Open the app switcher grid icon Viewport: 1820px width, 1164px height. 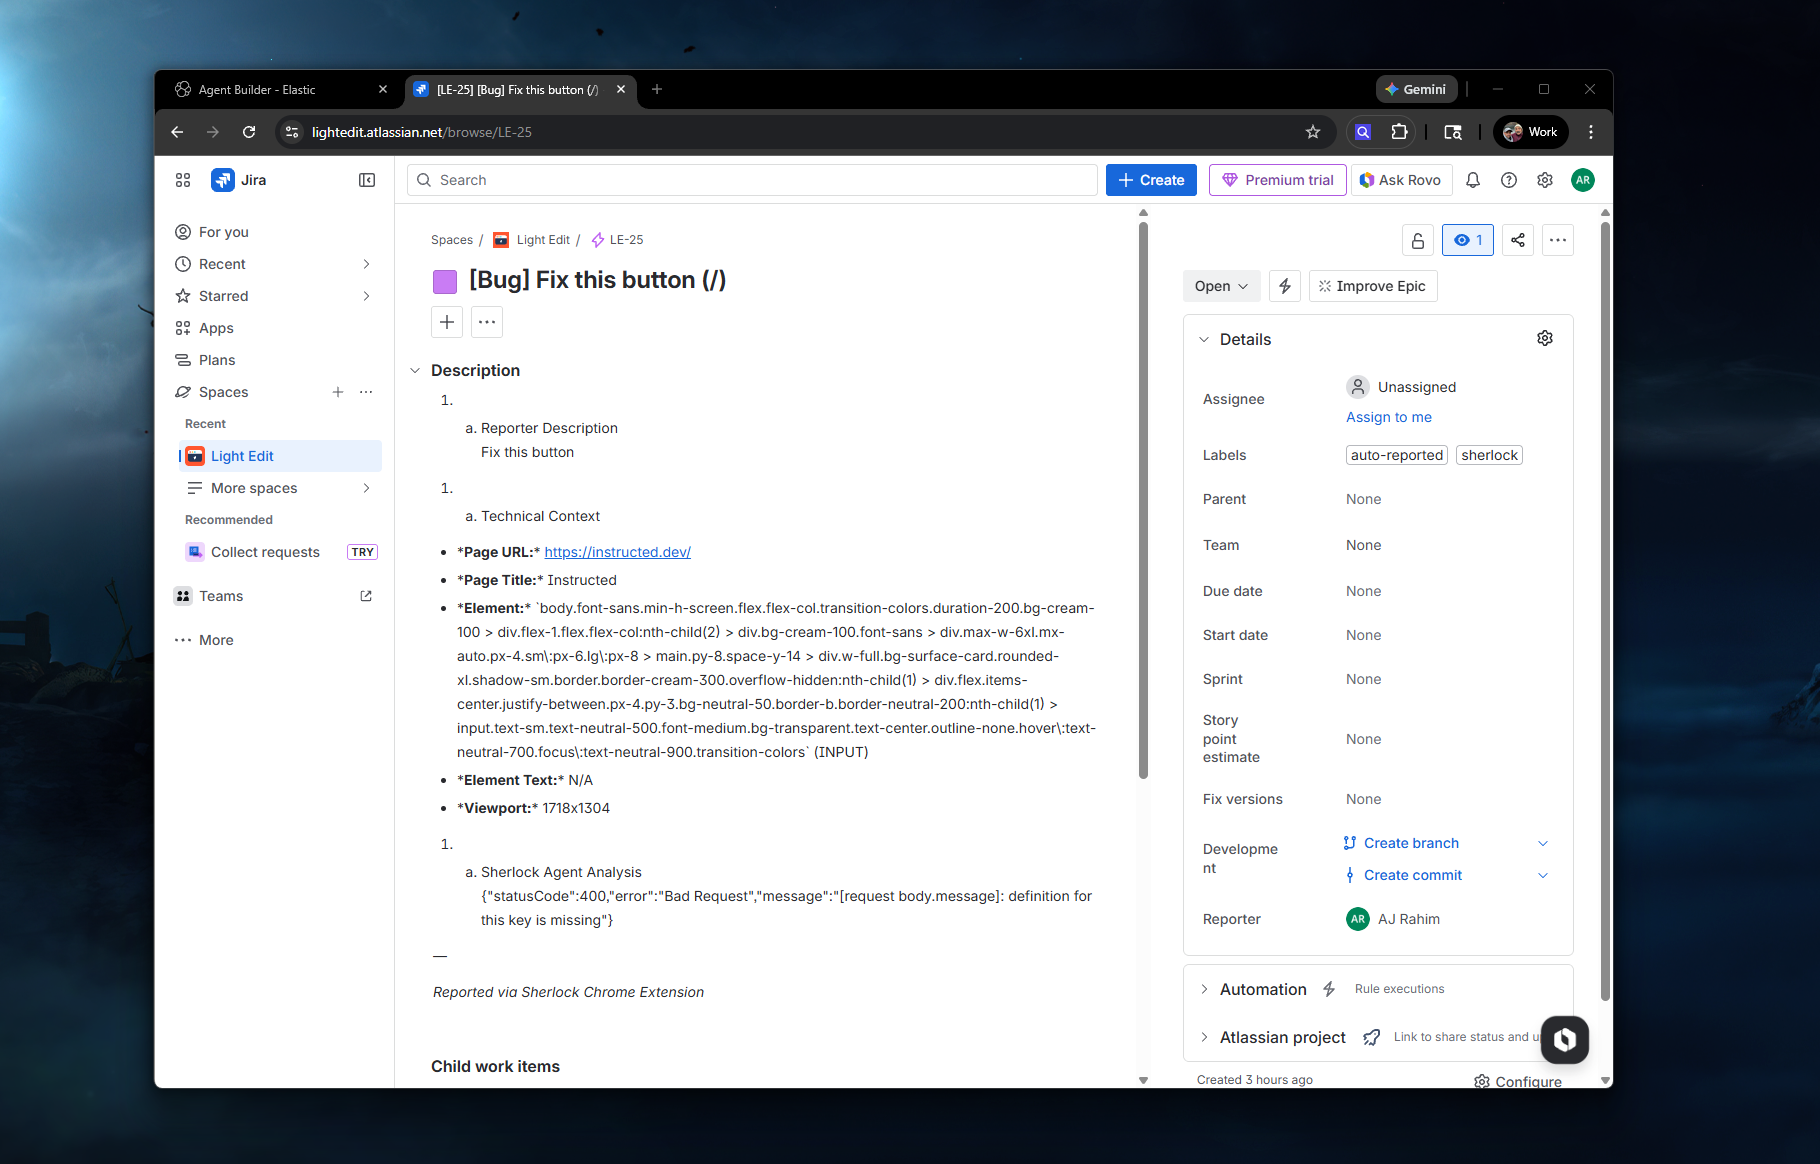click(183, 180)
